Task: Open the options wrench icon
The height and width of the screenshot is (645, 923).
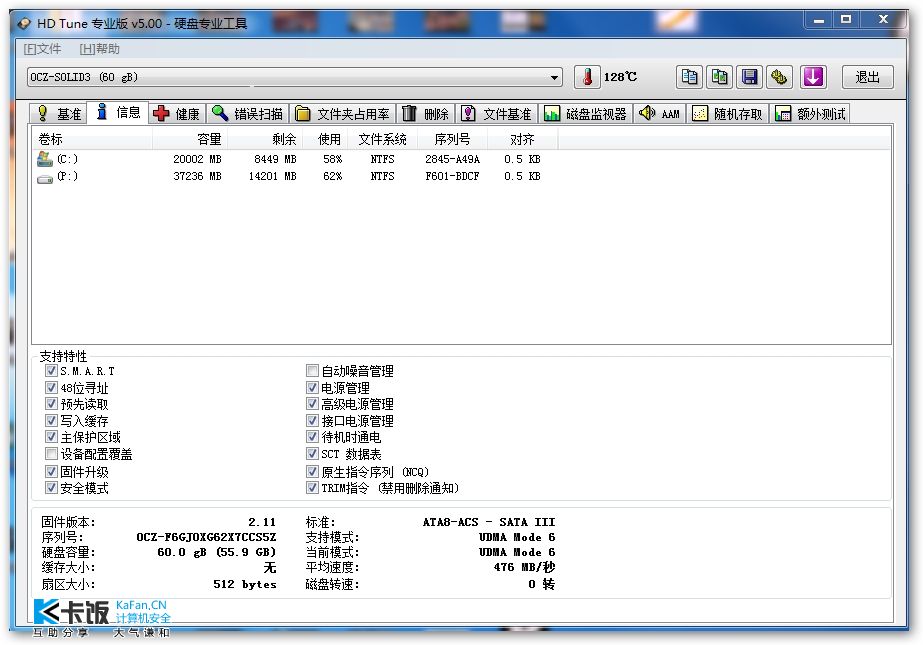Action: 779,77
